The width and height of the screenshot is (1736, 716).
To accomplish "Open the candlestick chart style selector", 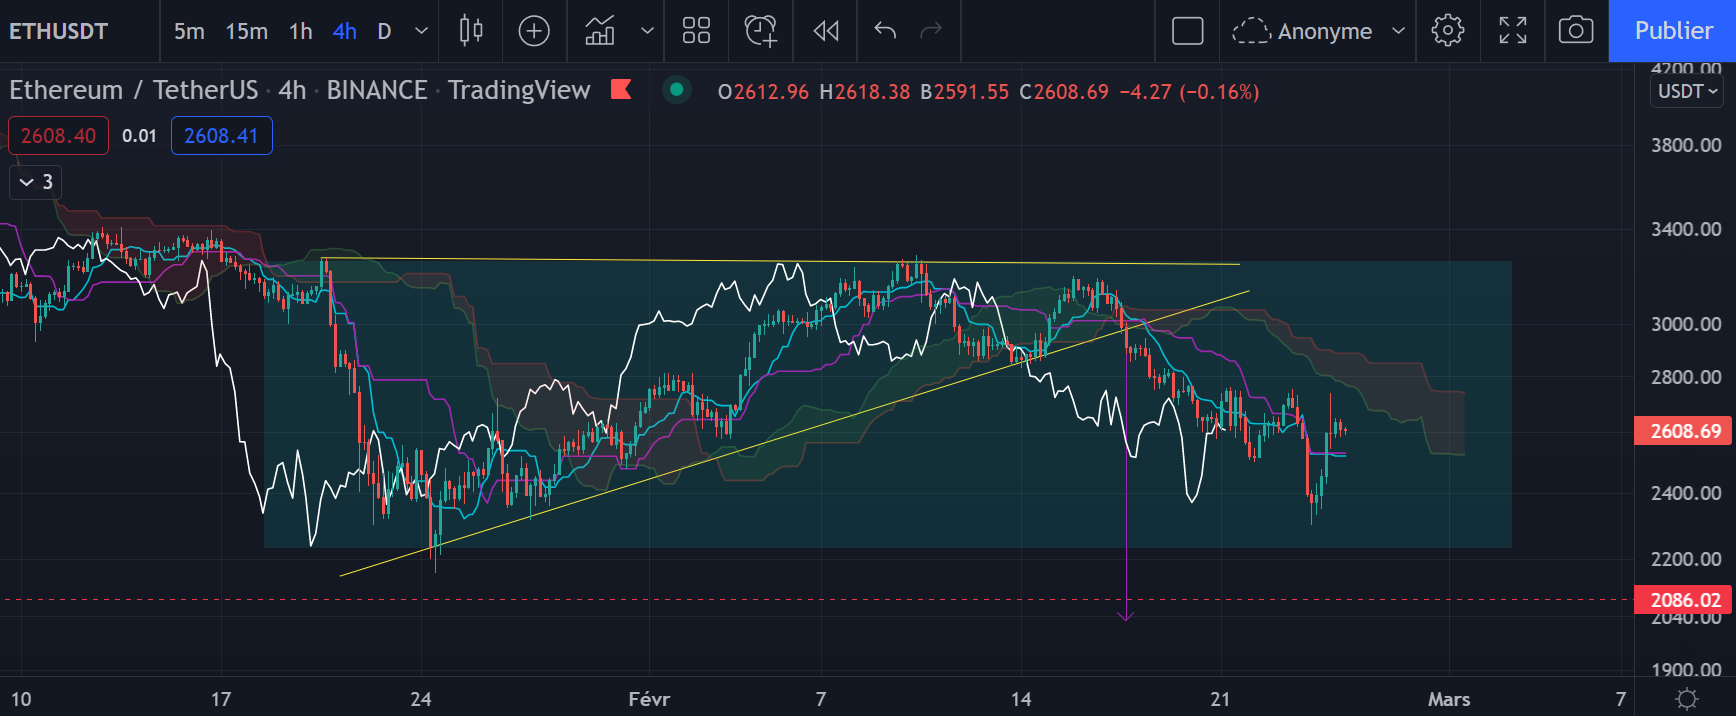I will click(x=471, y=31).
